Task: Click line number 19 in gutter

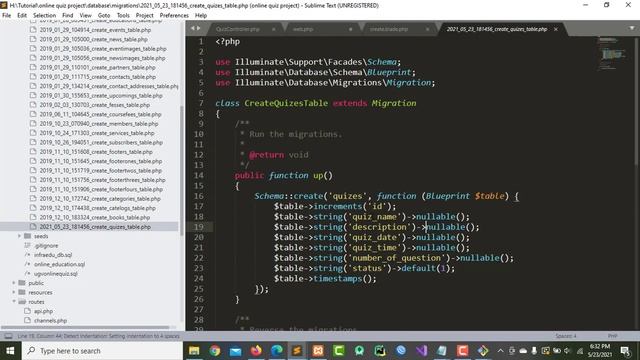Action: coord(198,227)
